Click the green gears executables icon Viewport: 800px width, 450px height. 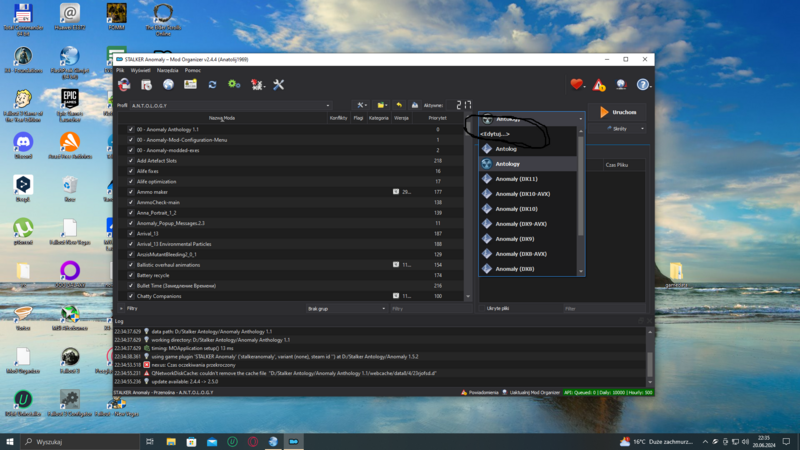tap(234, 85)
